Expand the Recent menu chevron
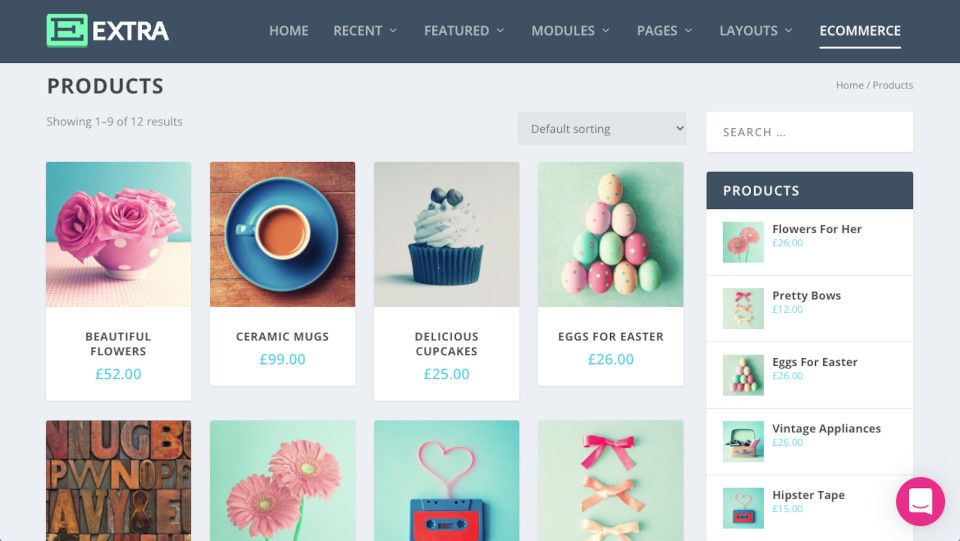The height and width of the screenshot is (541, 960). click(x=393, y=31)
